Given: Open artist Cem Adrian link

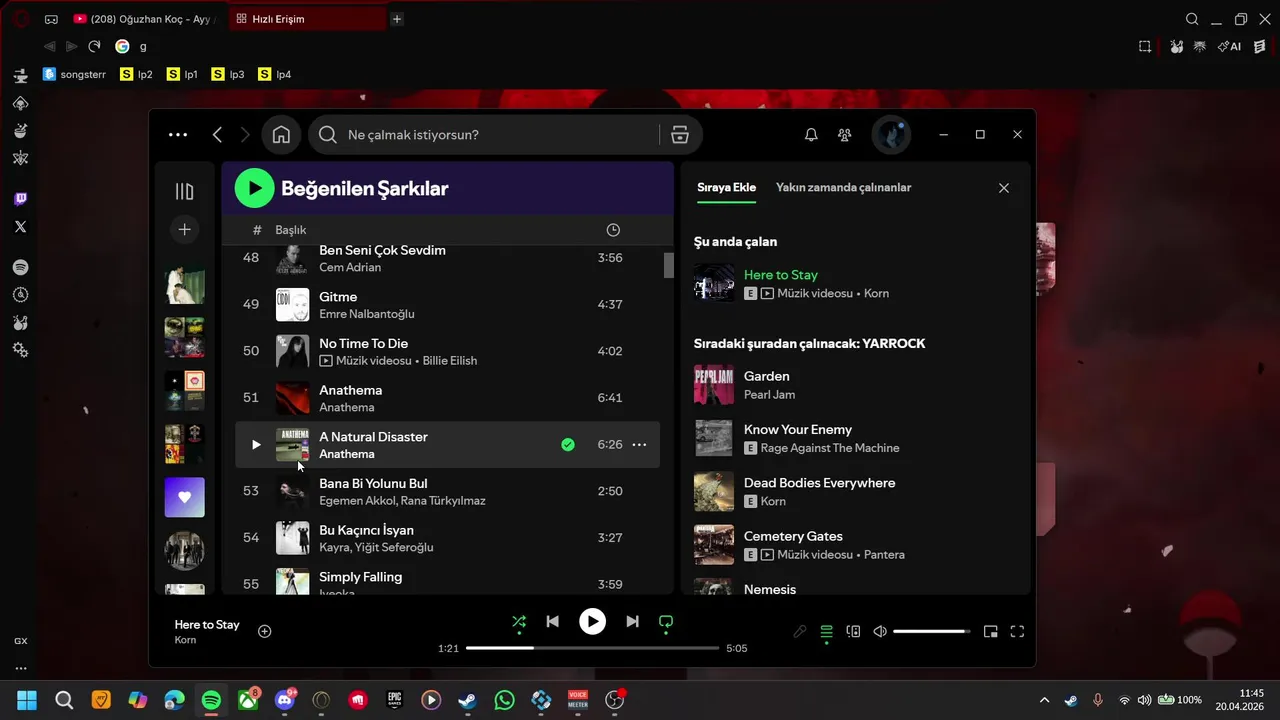Looking at the screenshot, I should tap(350, 267).
